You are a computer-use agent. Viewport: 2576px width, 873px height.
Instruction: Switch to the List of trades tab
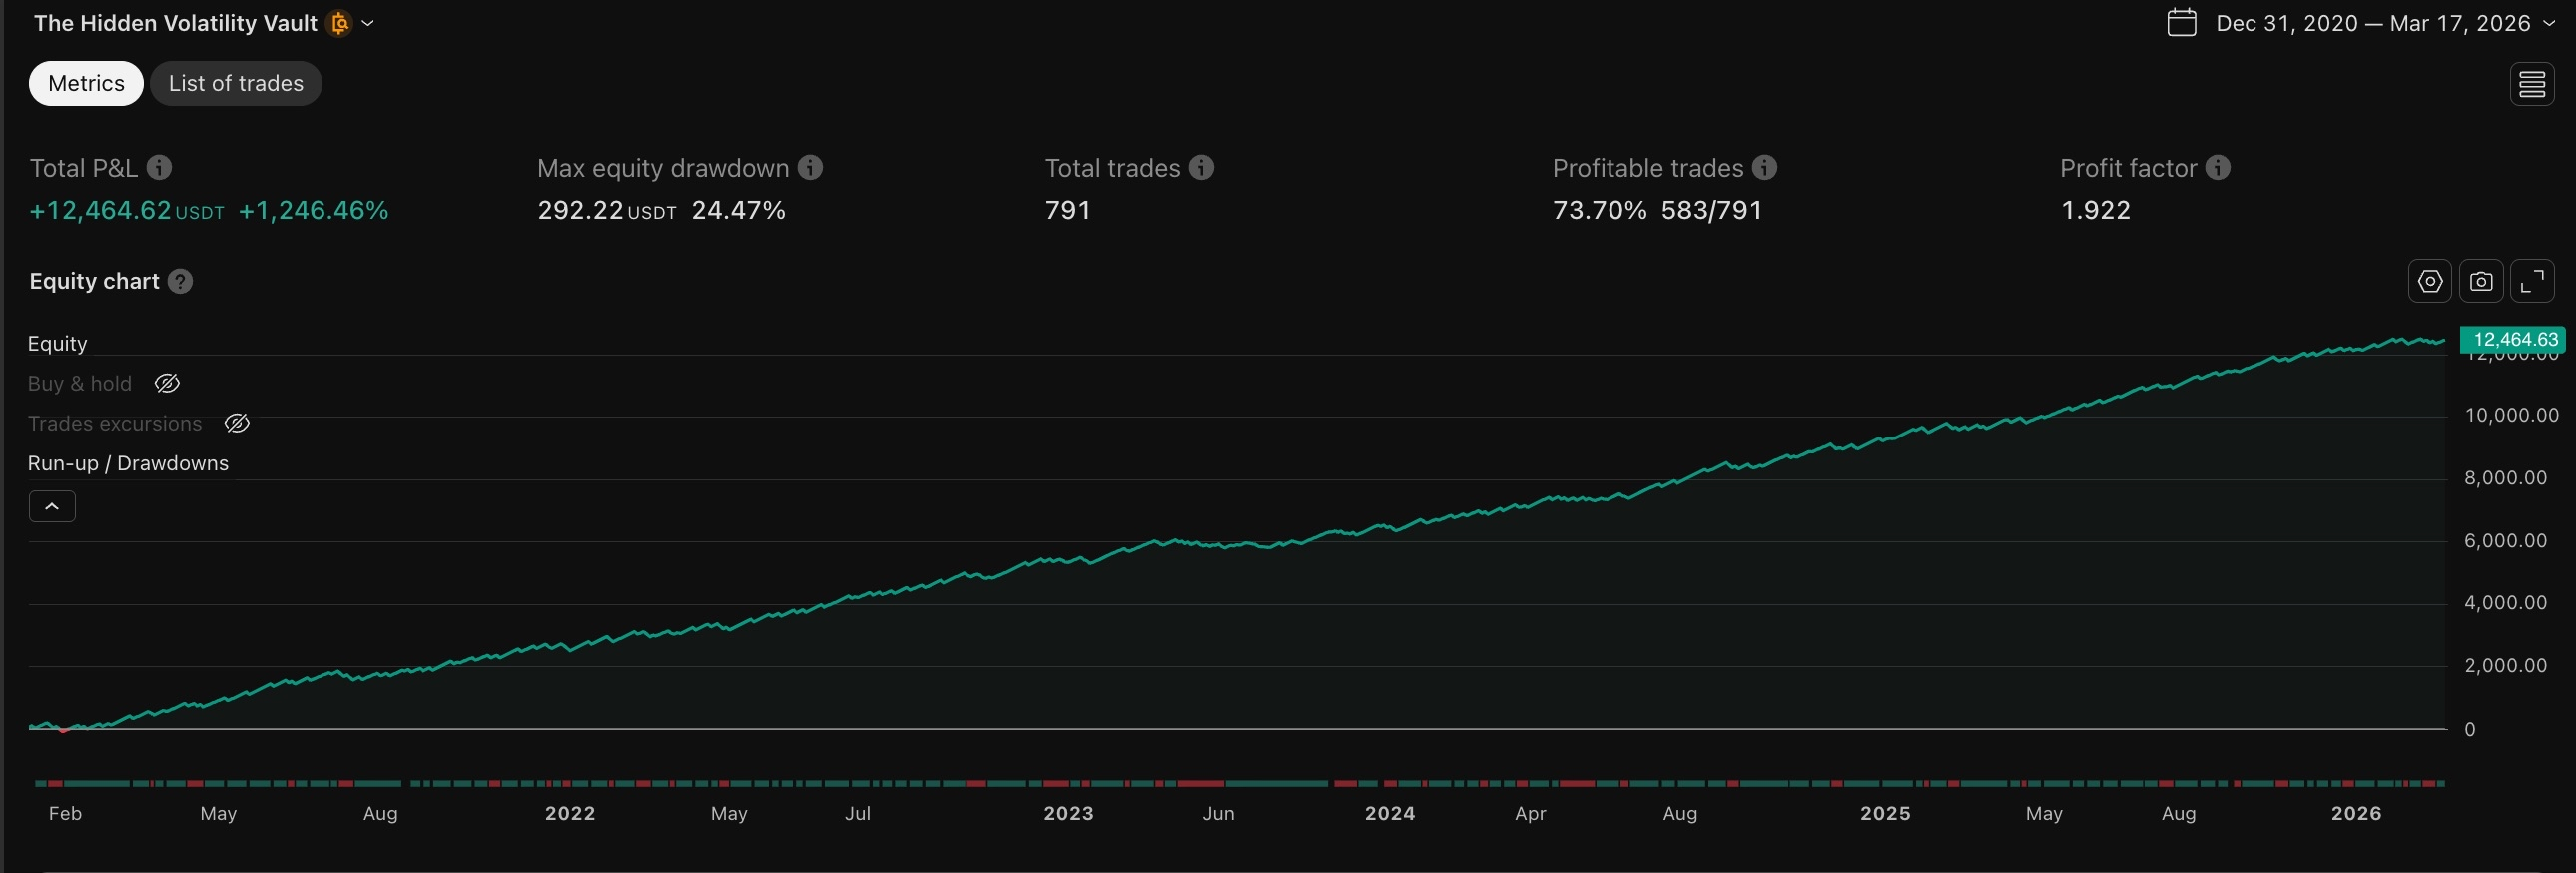coord(236,83)
